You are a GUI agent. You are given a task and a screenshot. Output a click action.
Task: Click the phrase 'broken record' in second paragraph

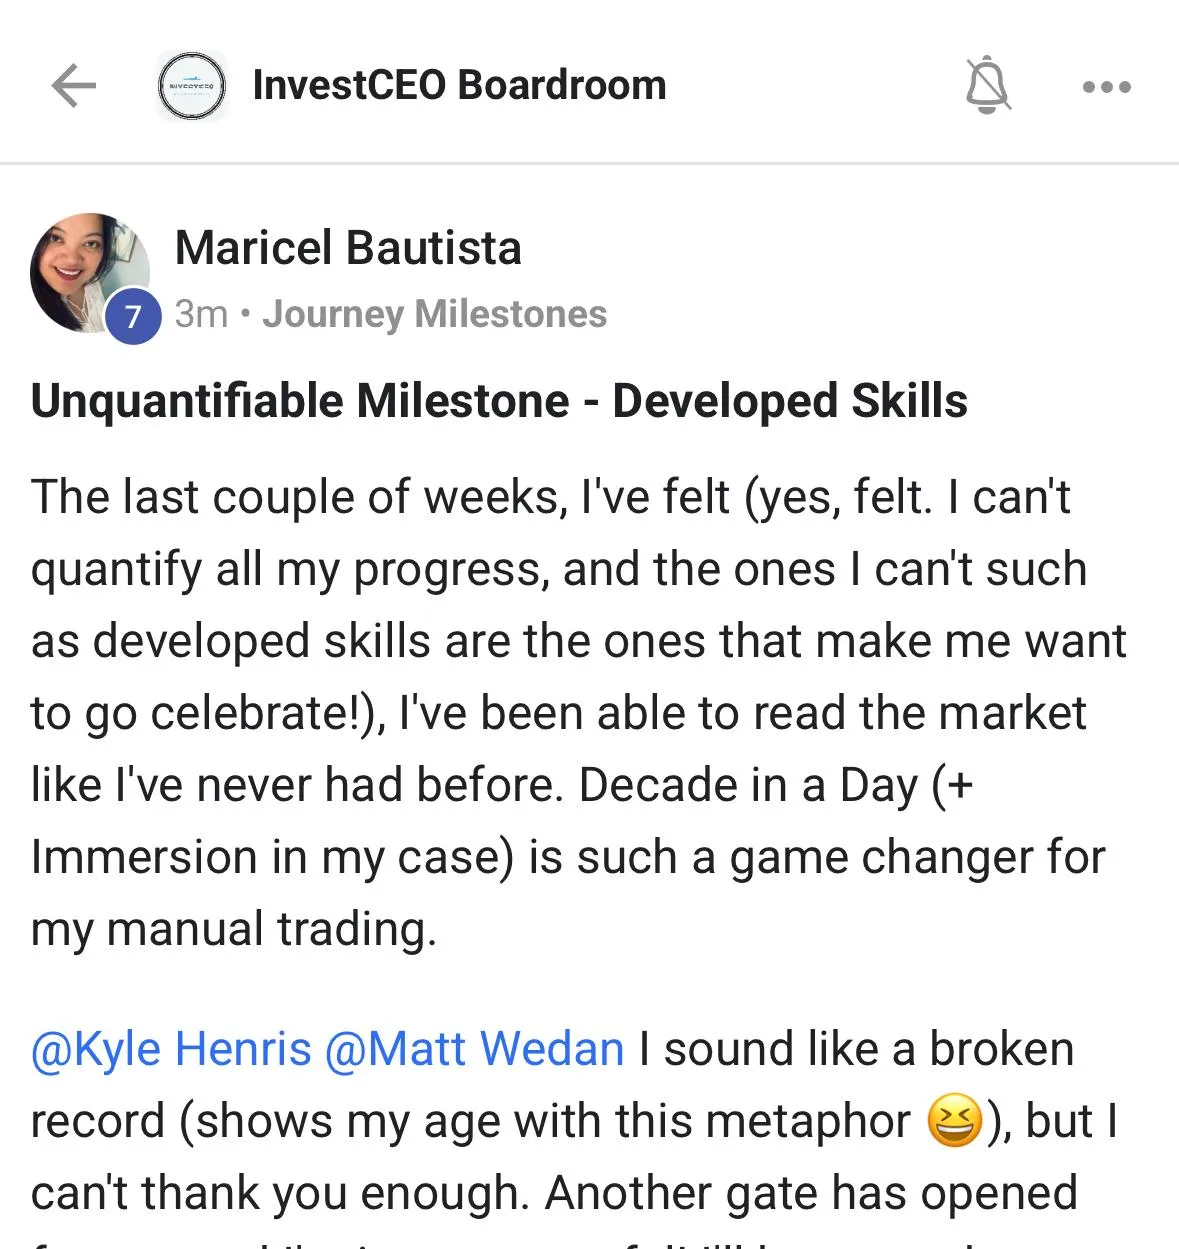click(1000, 1050)
